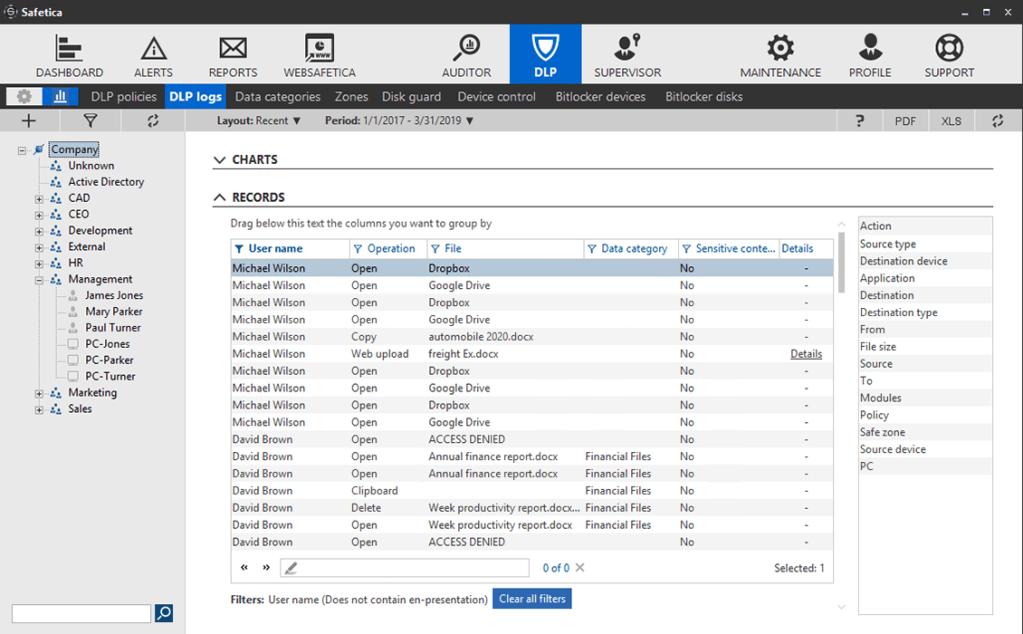Open the Period date range dropdown

point(399,121)
